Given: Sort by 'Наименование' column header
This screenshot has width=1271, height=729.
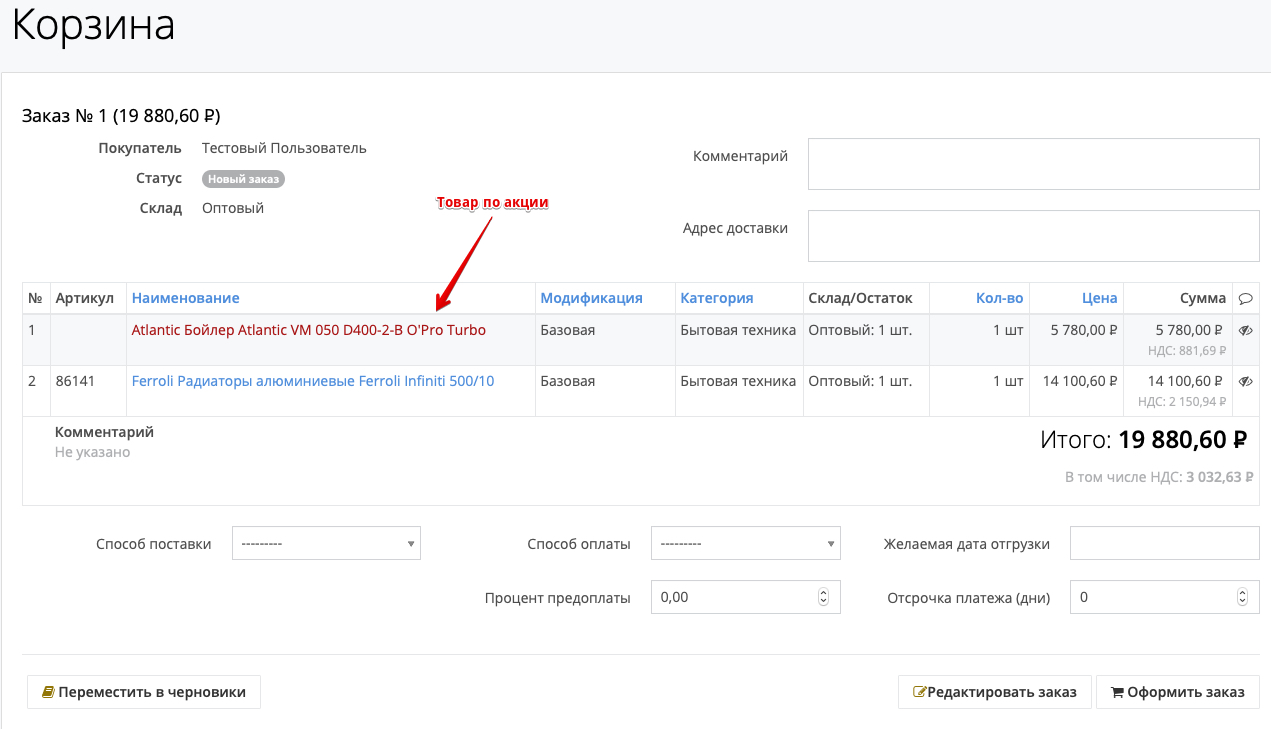Looking at the screenshot, I should click(x=186, y=298).
